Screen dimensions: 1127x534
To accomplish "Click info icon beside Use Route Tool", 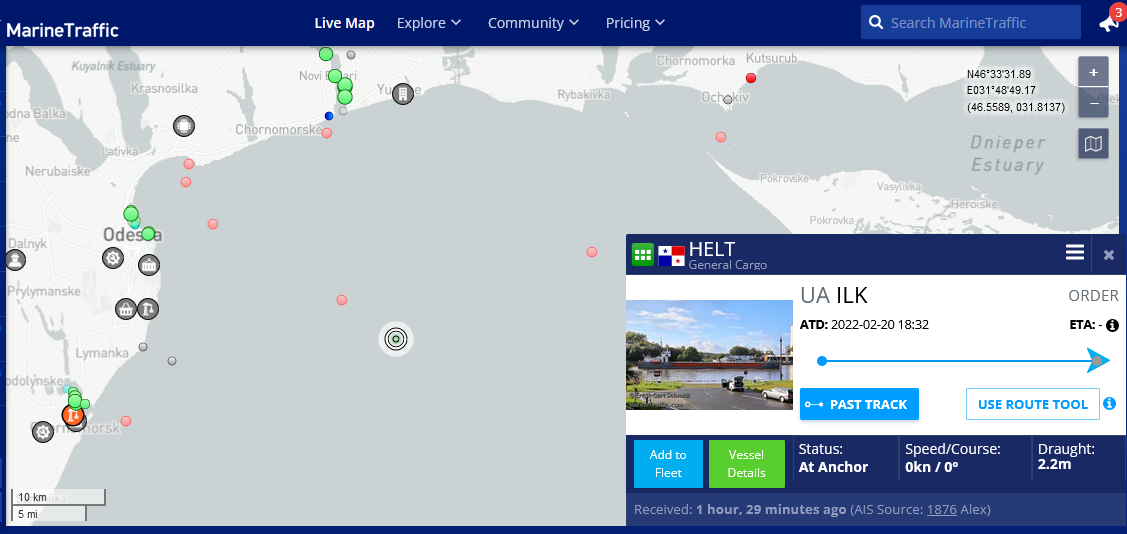I will click(x=1109, y=404).
